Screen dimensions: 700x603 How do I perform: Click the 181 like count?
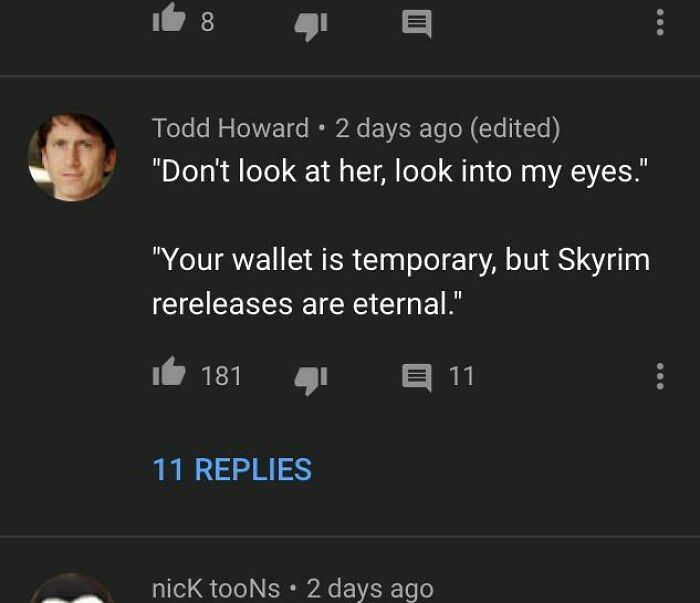[x=221, y=376]
